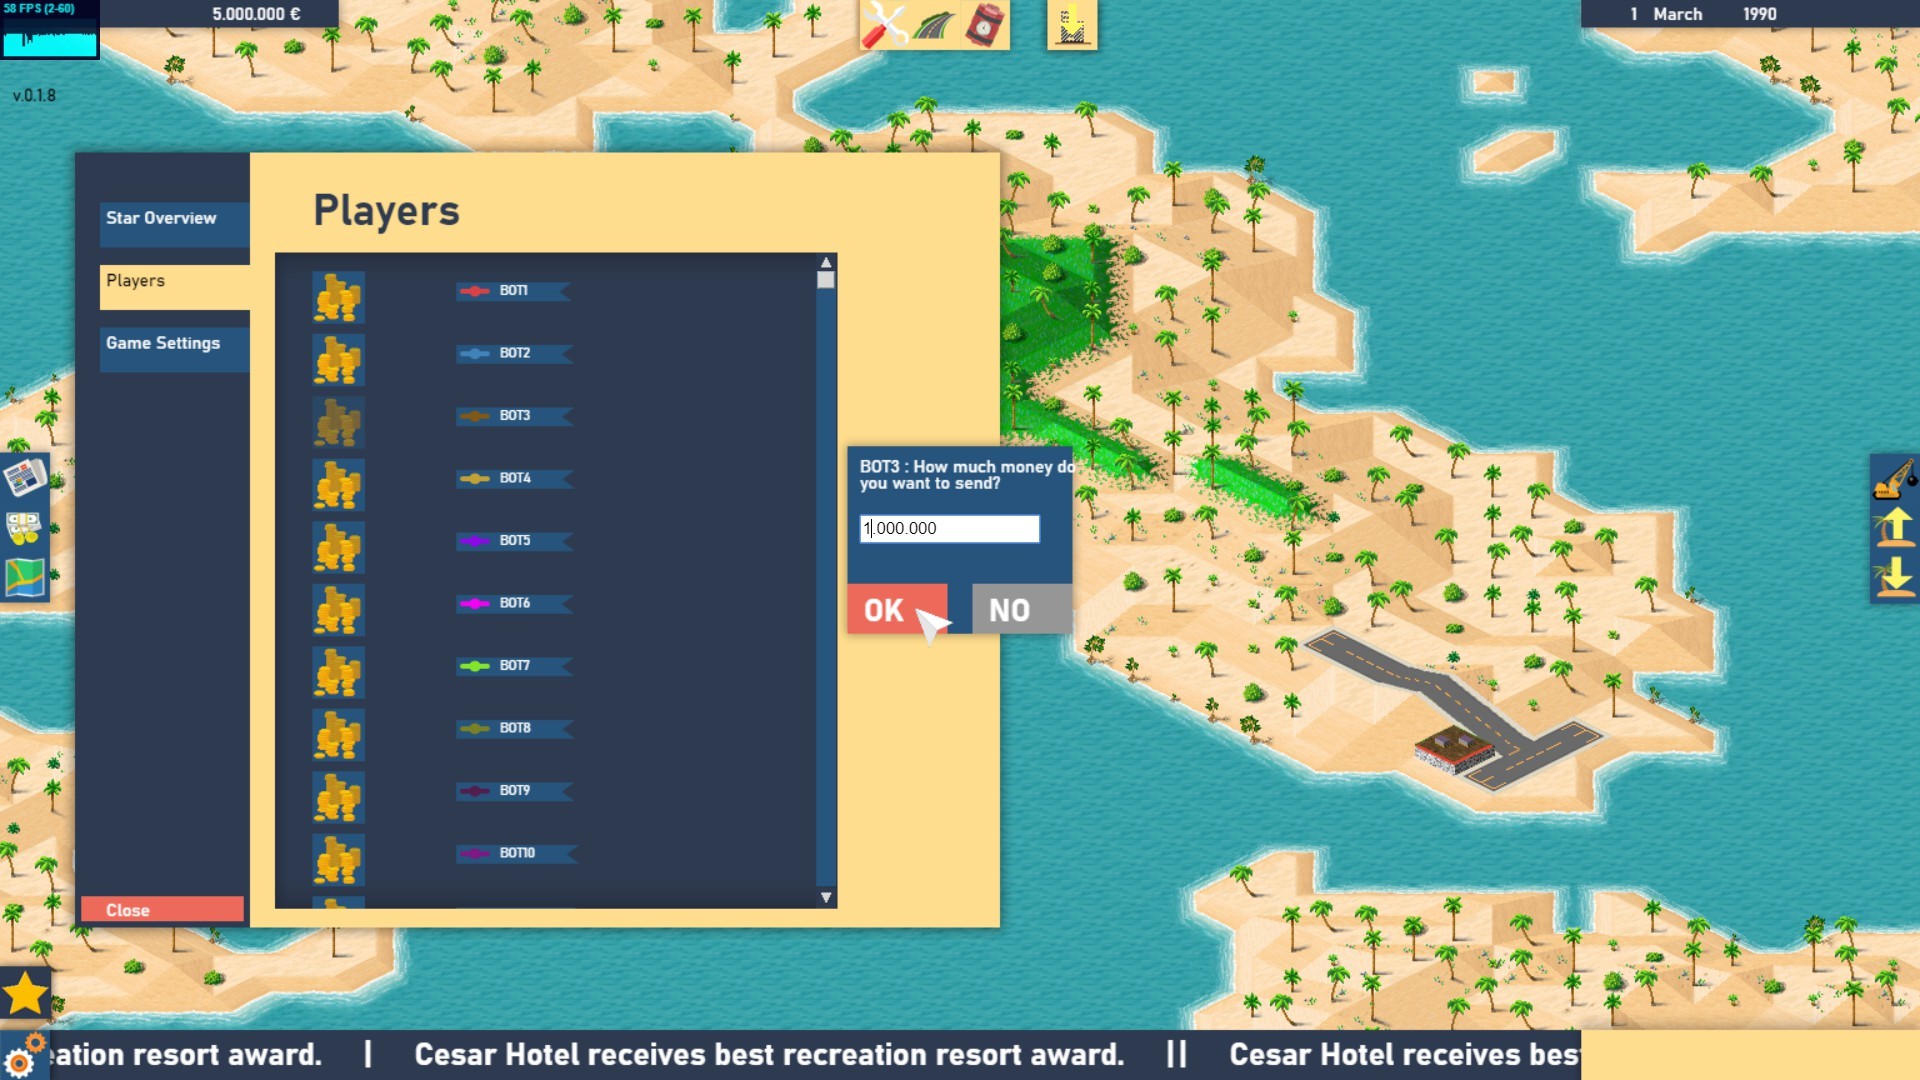1920x1080 pixels.
Task: Select the wrecking crane tool
Action: [1894, 478]
